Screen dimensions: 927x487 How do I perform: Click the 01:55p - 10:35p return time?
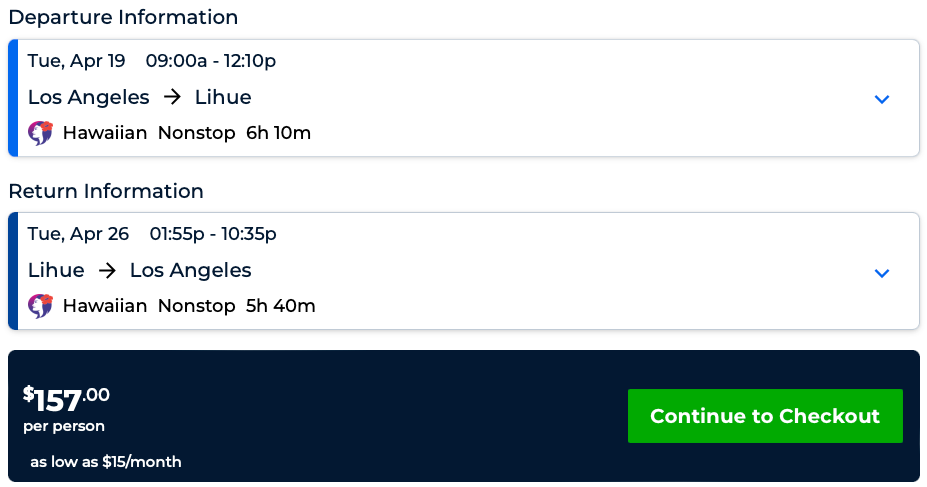tap(213, 234)
